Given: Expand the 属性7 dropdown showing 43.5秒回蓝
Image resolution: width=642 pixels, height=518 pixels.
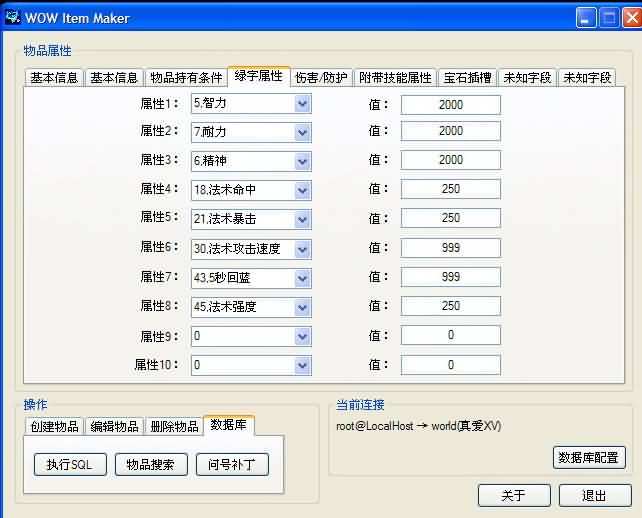Looking at the screenshot, I should click(303, 278).
